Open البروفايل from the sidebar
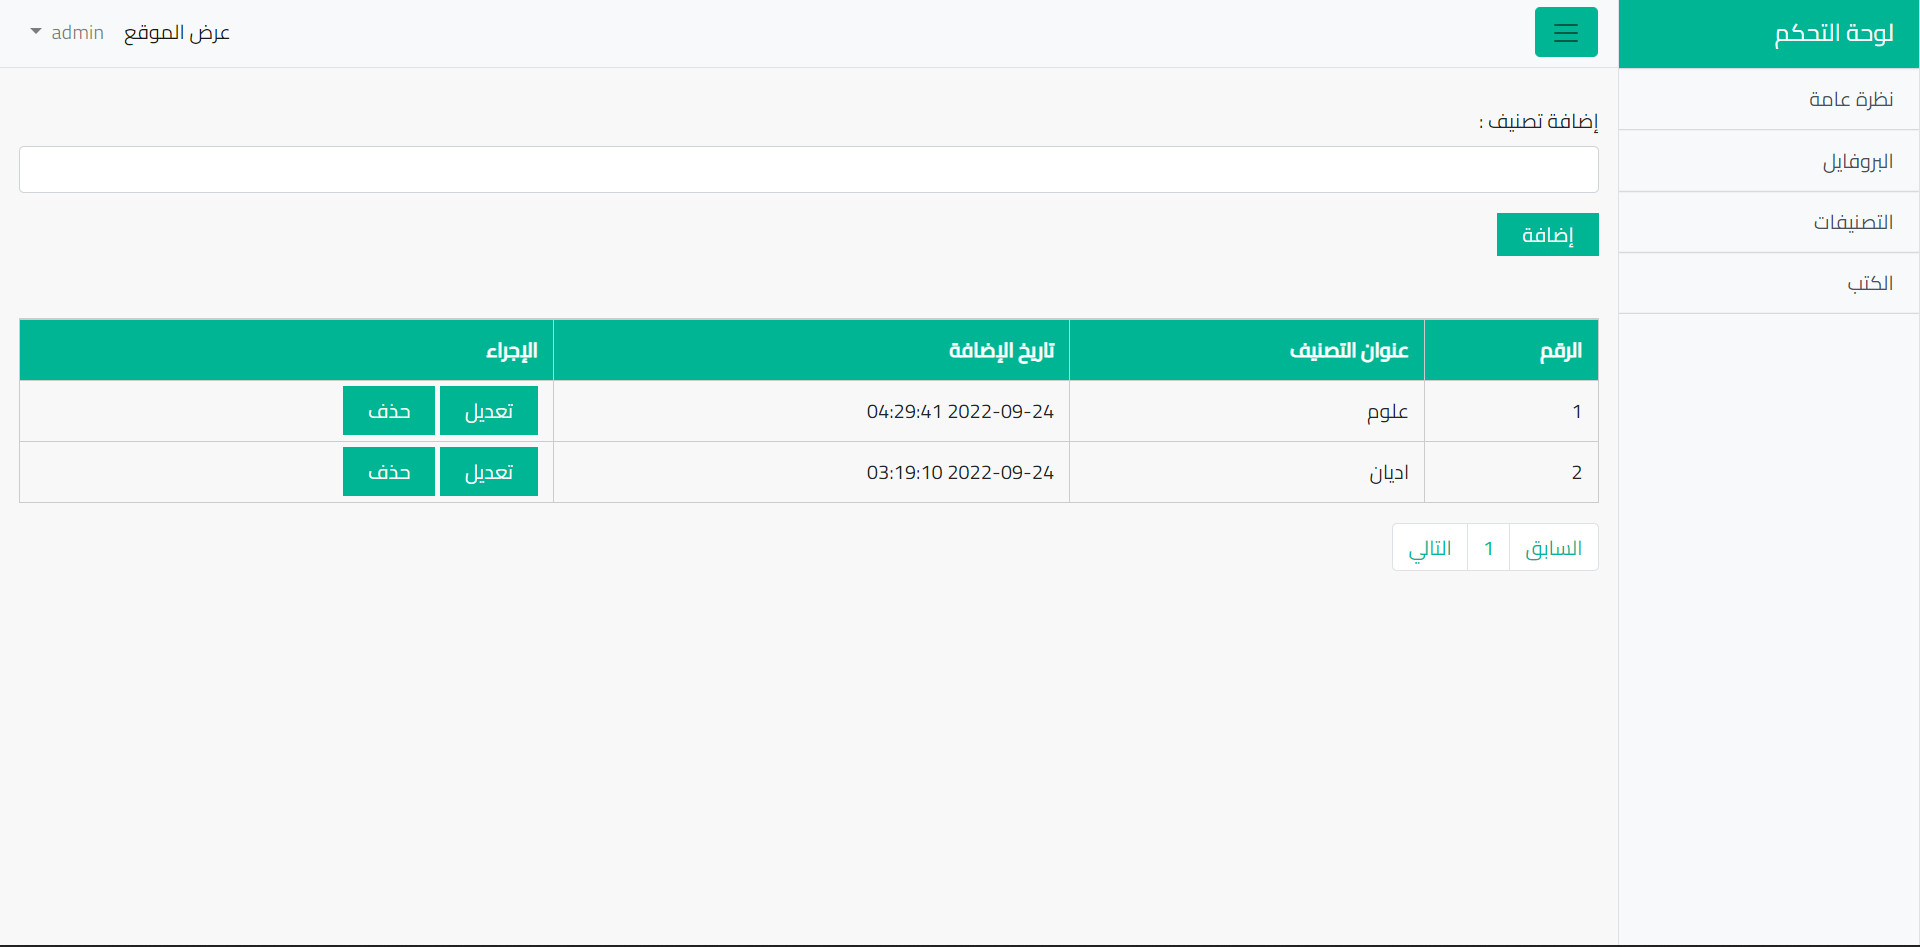 [1859, 162]
